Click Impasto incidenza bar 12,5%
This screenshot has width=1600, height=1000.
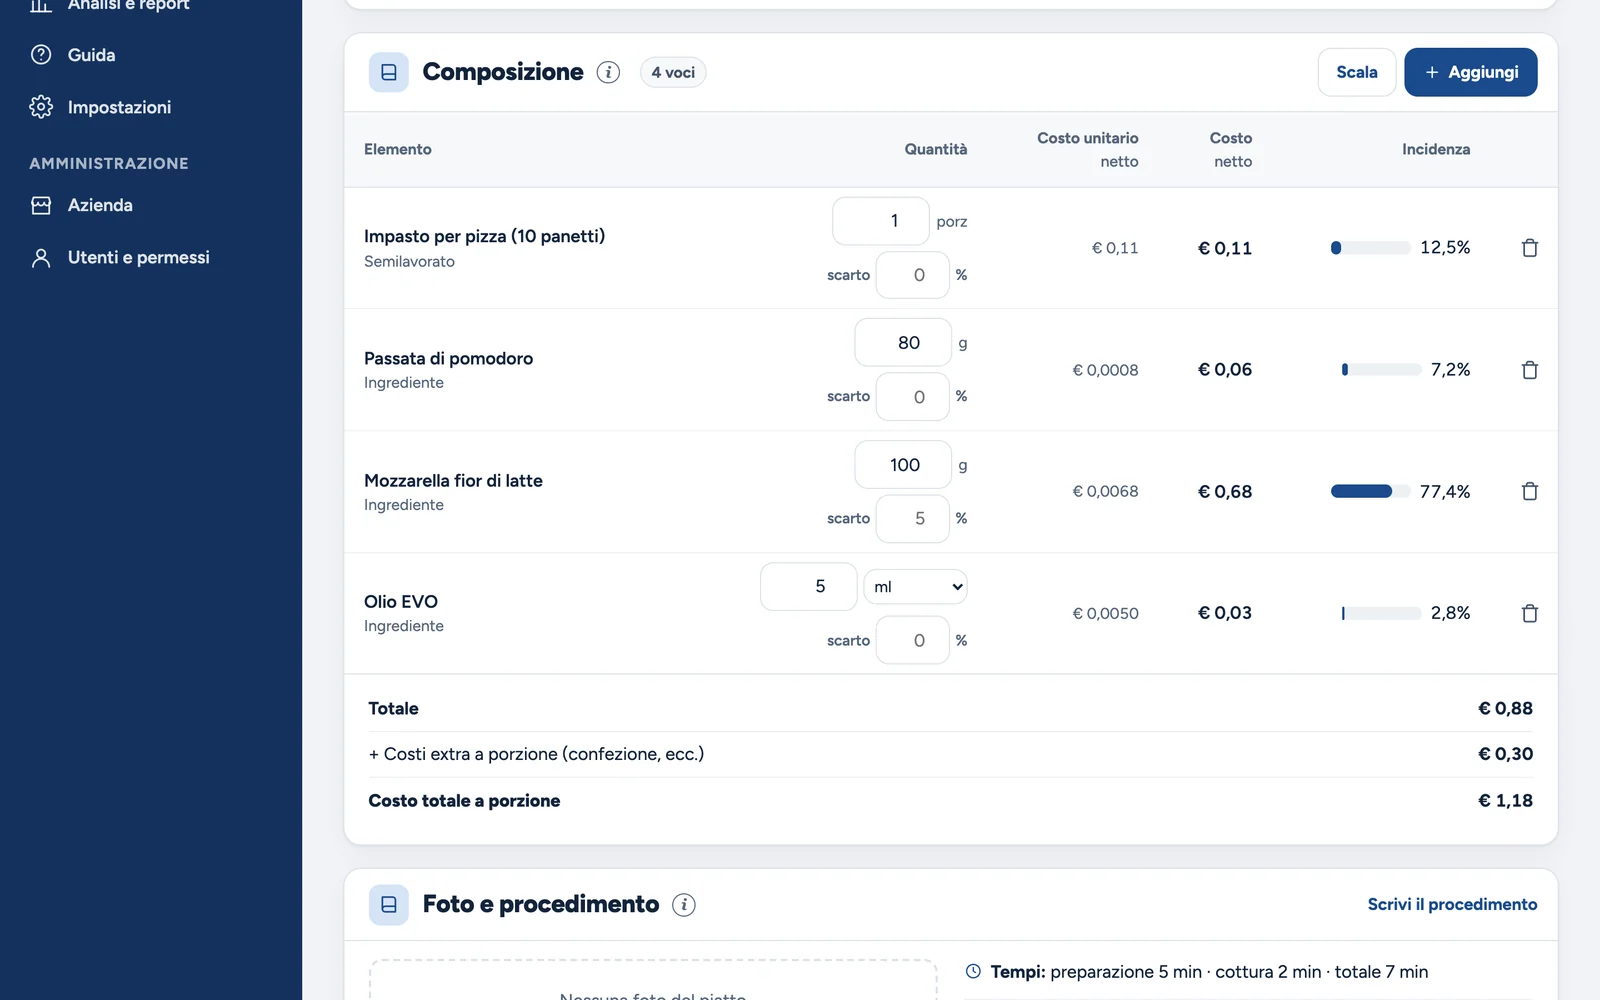(x=1371, y=248)
